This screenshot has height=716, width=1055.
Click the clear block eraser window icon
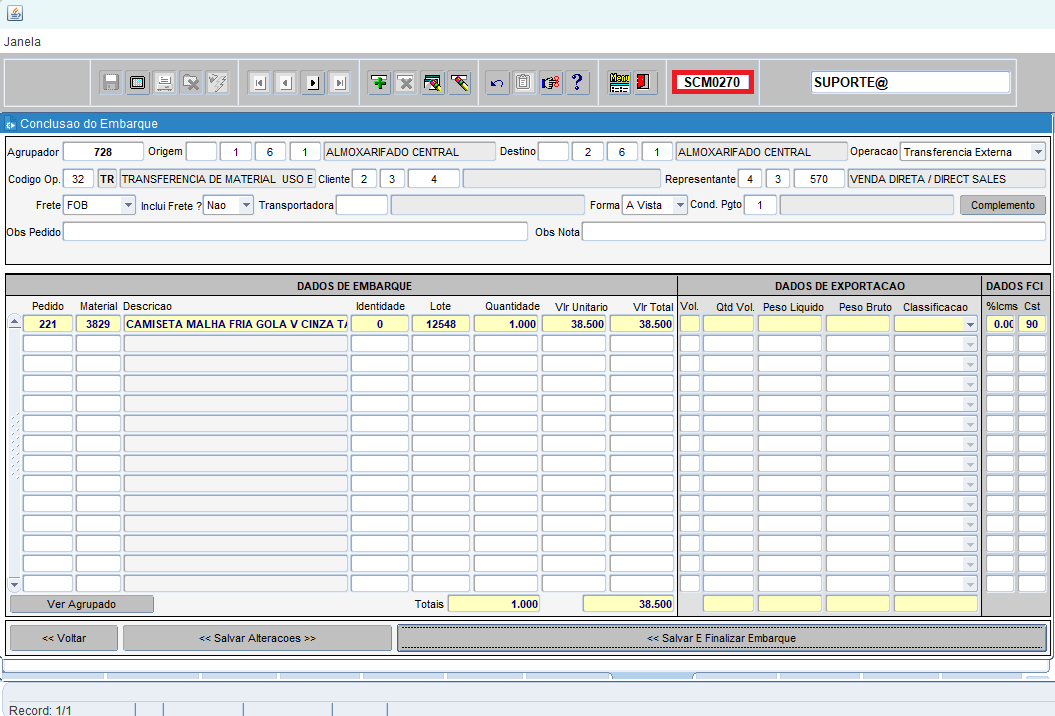pyautogui.click(x=433, y=83)
